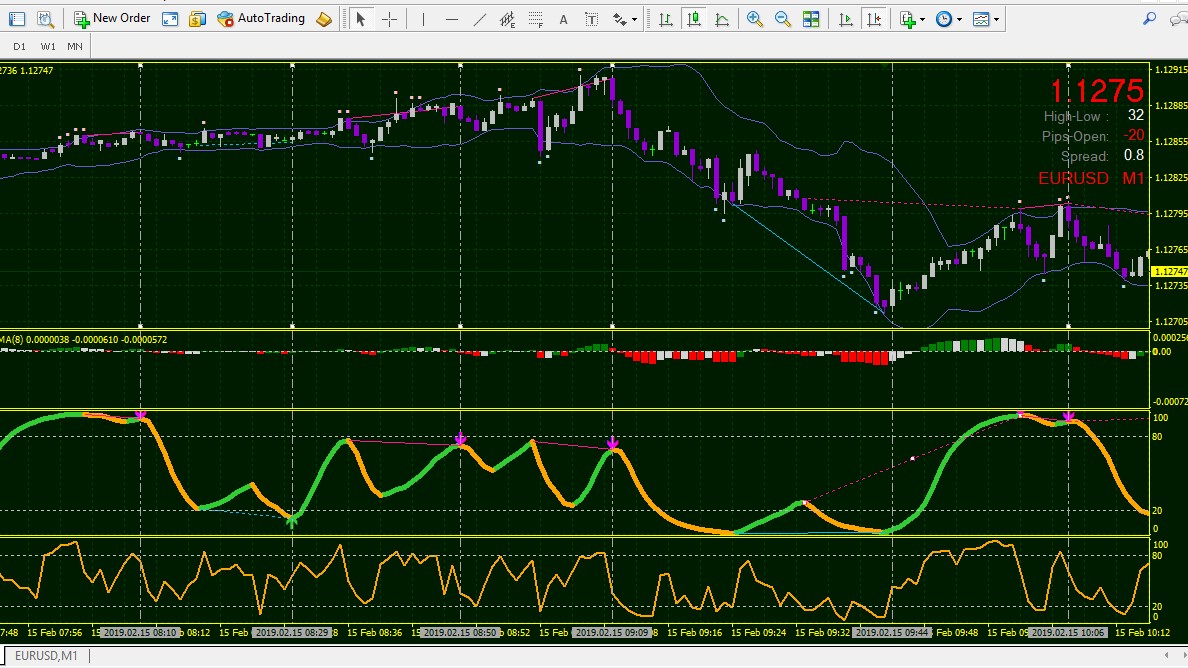Tile chart windows icon
Viewport: 1188px width, 668px height.
point(811,20)
